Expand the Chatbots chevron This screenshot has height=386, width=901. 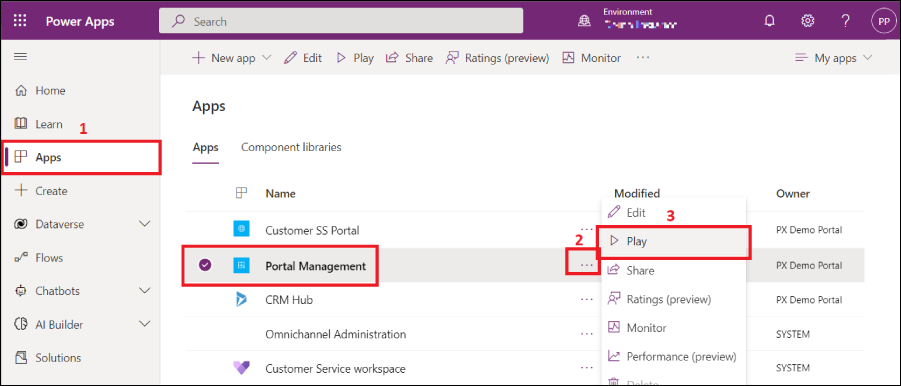coord(145,291)
